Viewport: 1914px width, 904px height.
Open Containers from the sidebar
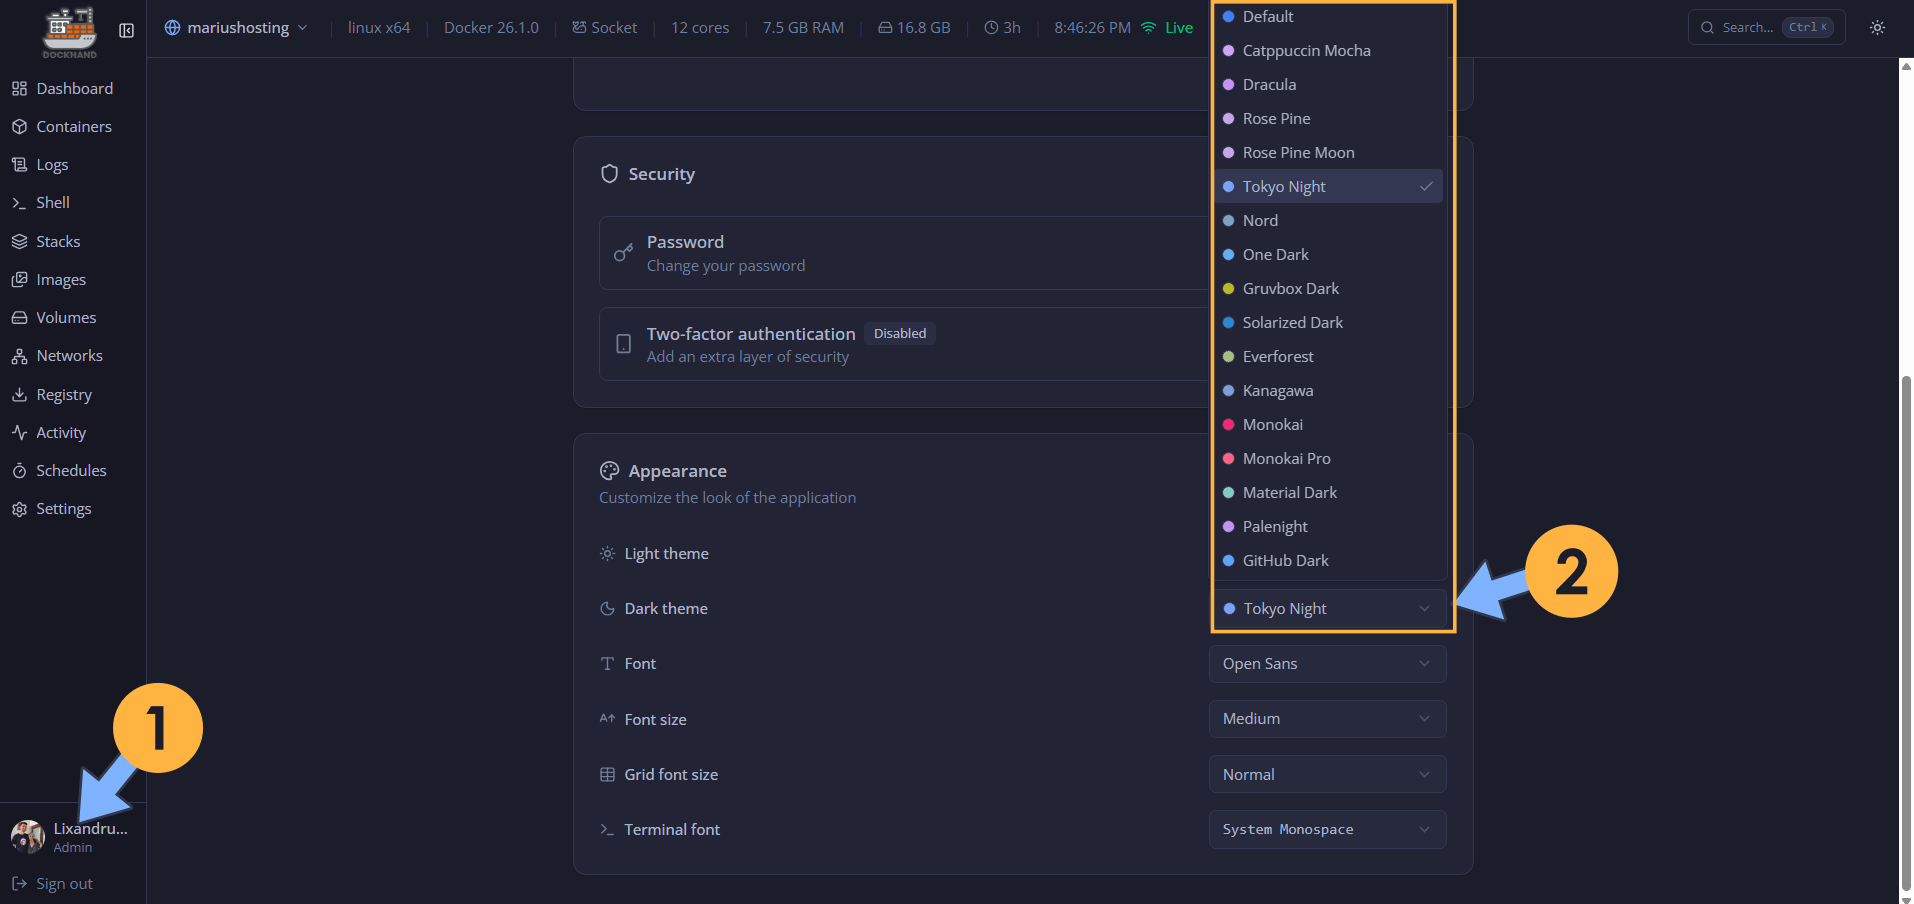[73, 127]
